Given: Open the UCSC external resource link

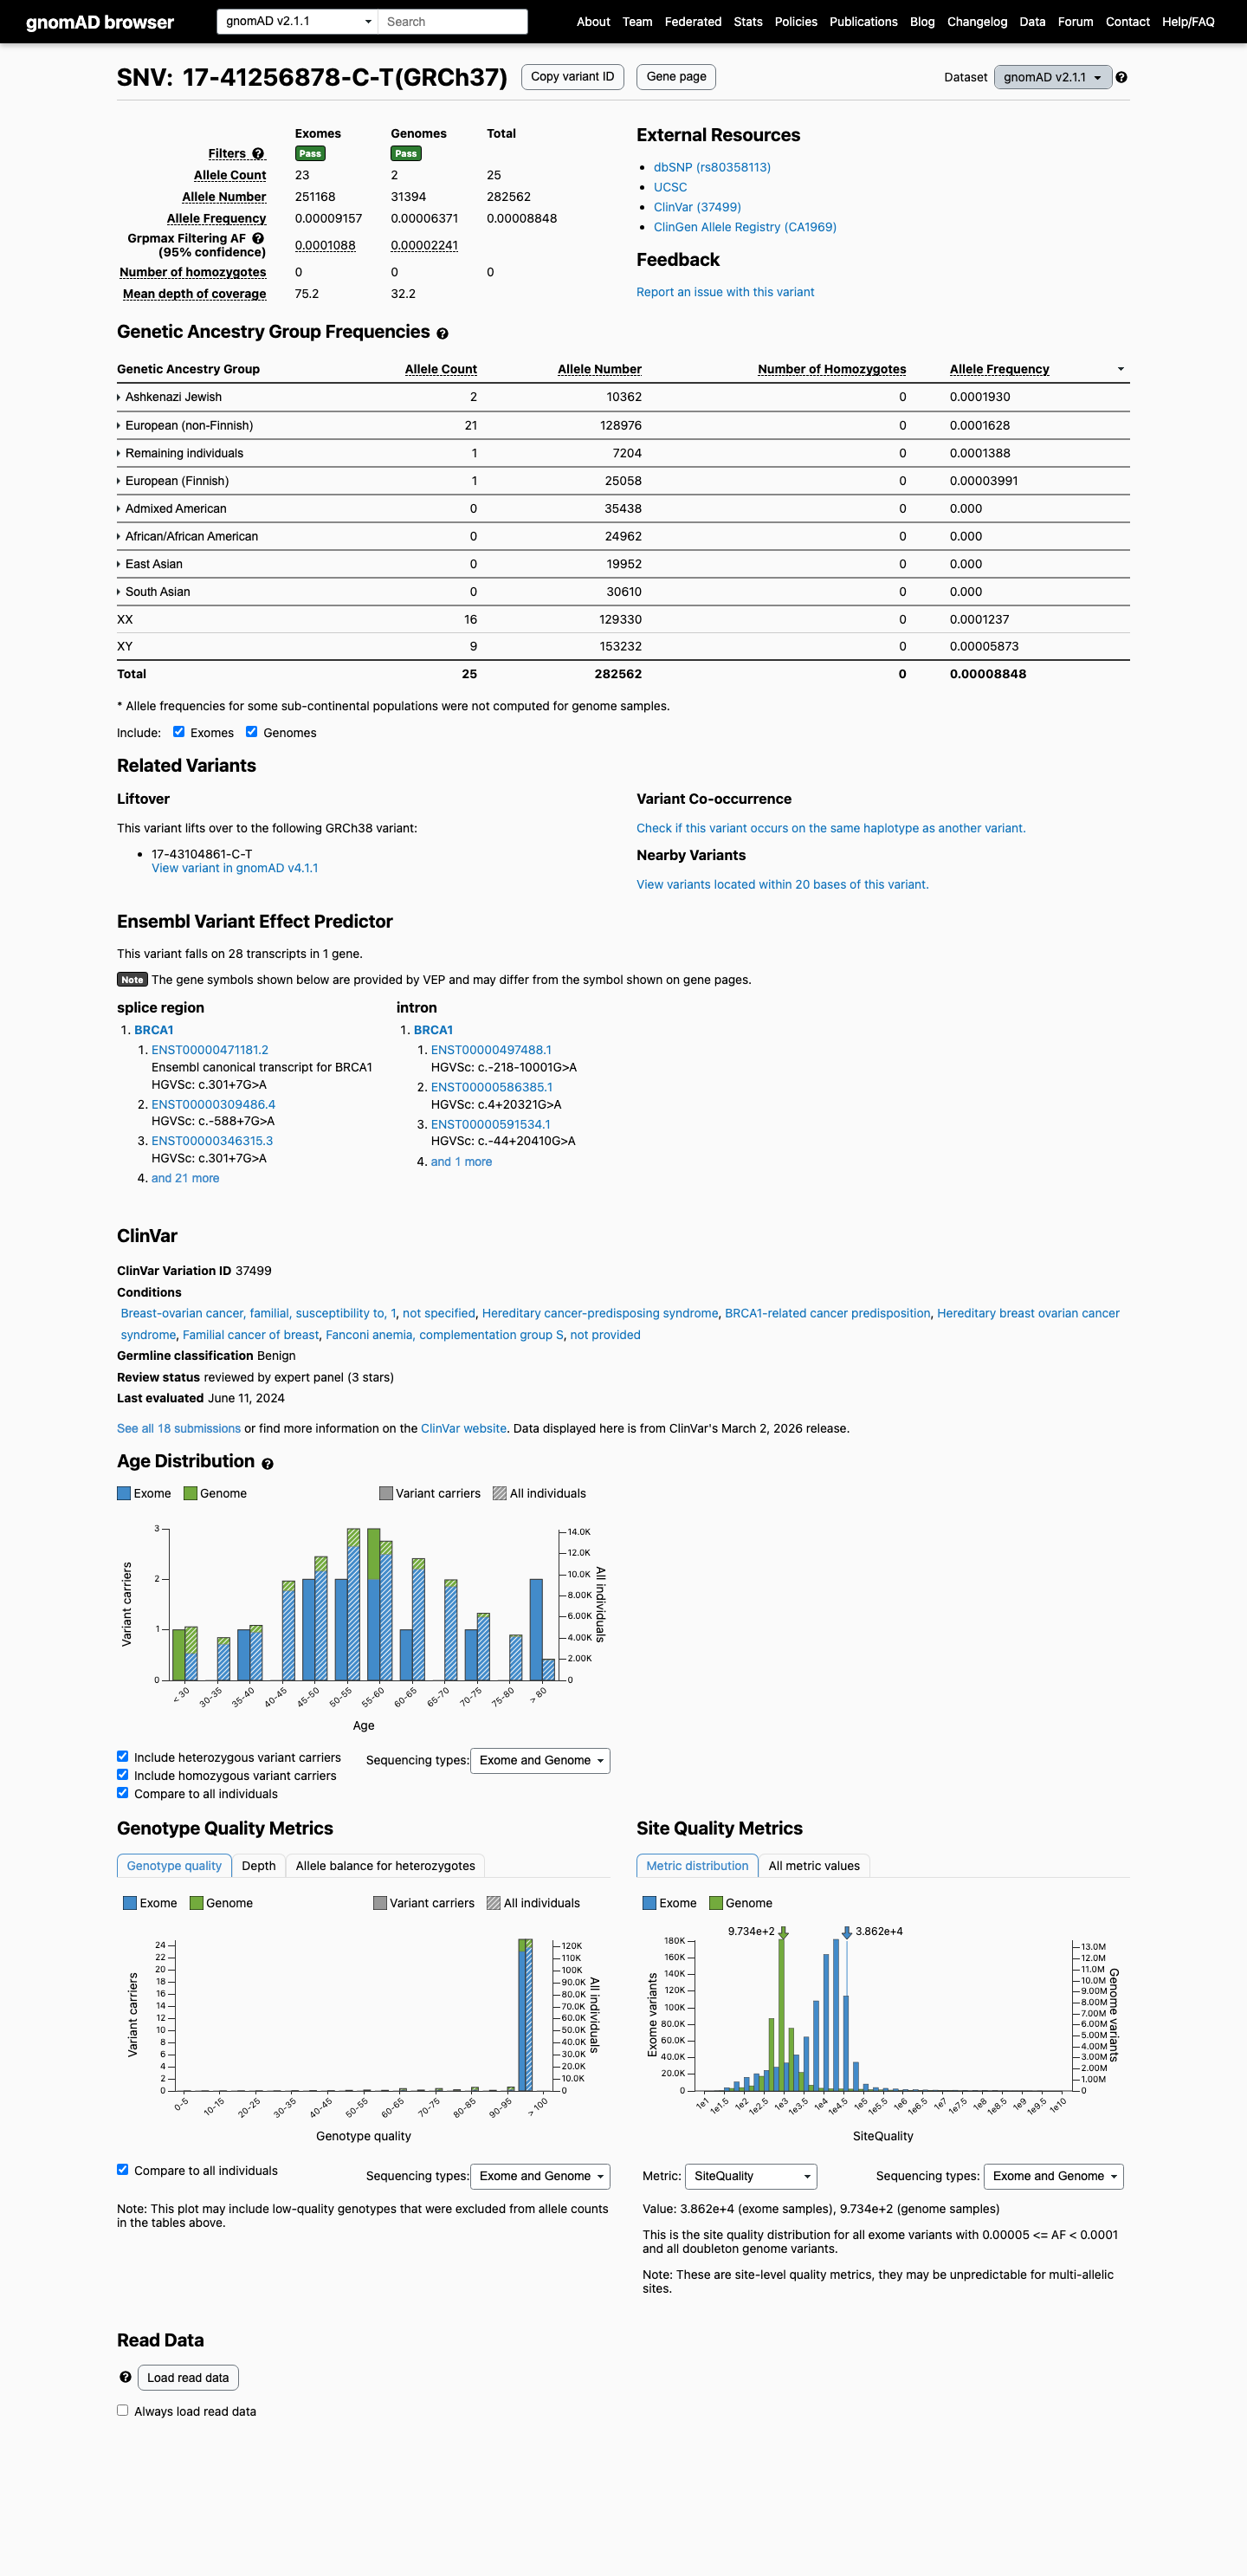Looking at the screenshot, I should click(670, 187).
